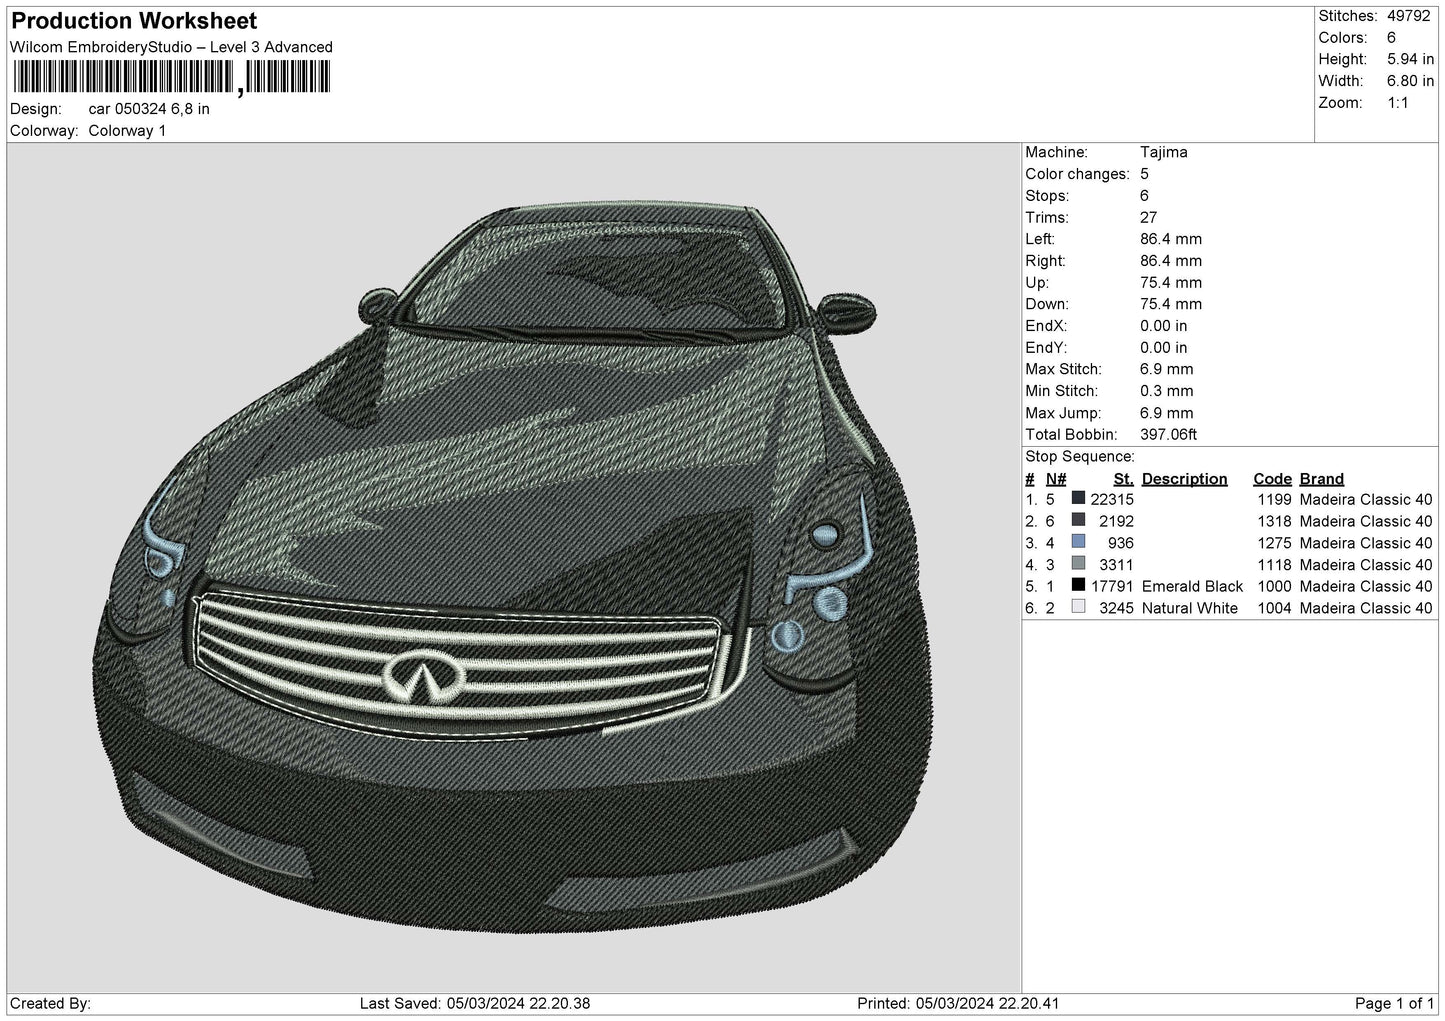
Task: Click the stitches value '49792'
Action: (x=1409, y=16)
